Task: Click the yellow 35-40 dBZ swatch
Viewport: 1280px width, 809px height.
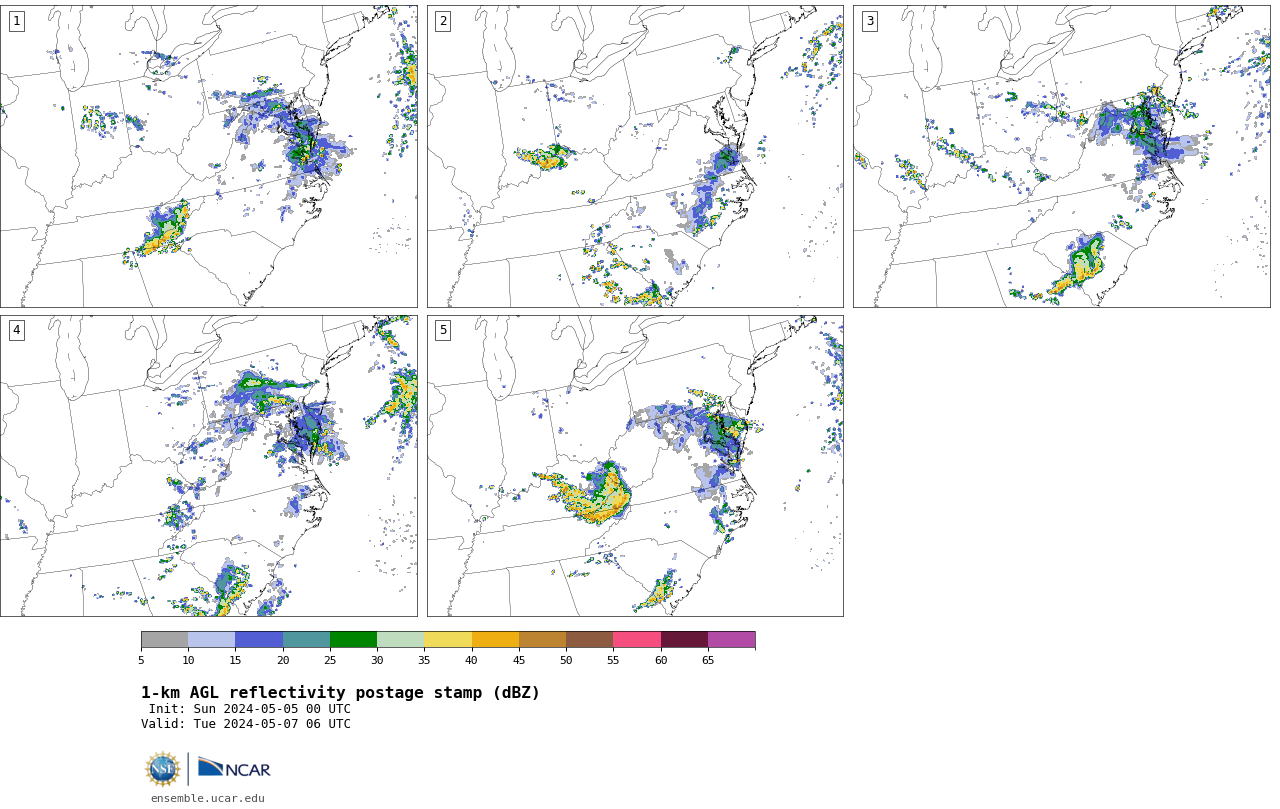Action: (x=448, y=640)
